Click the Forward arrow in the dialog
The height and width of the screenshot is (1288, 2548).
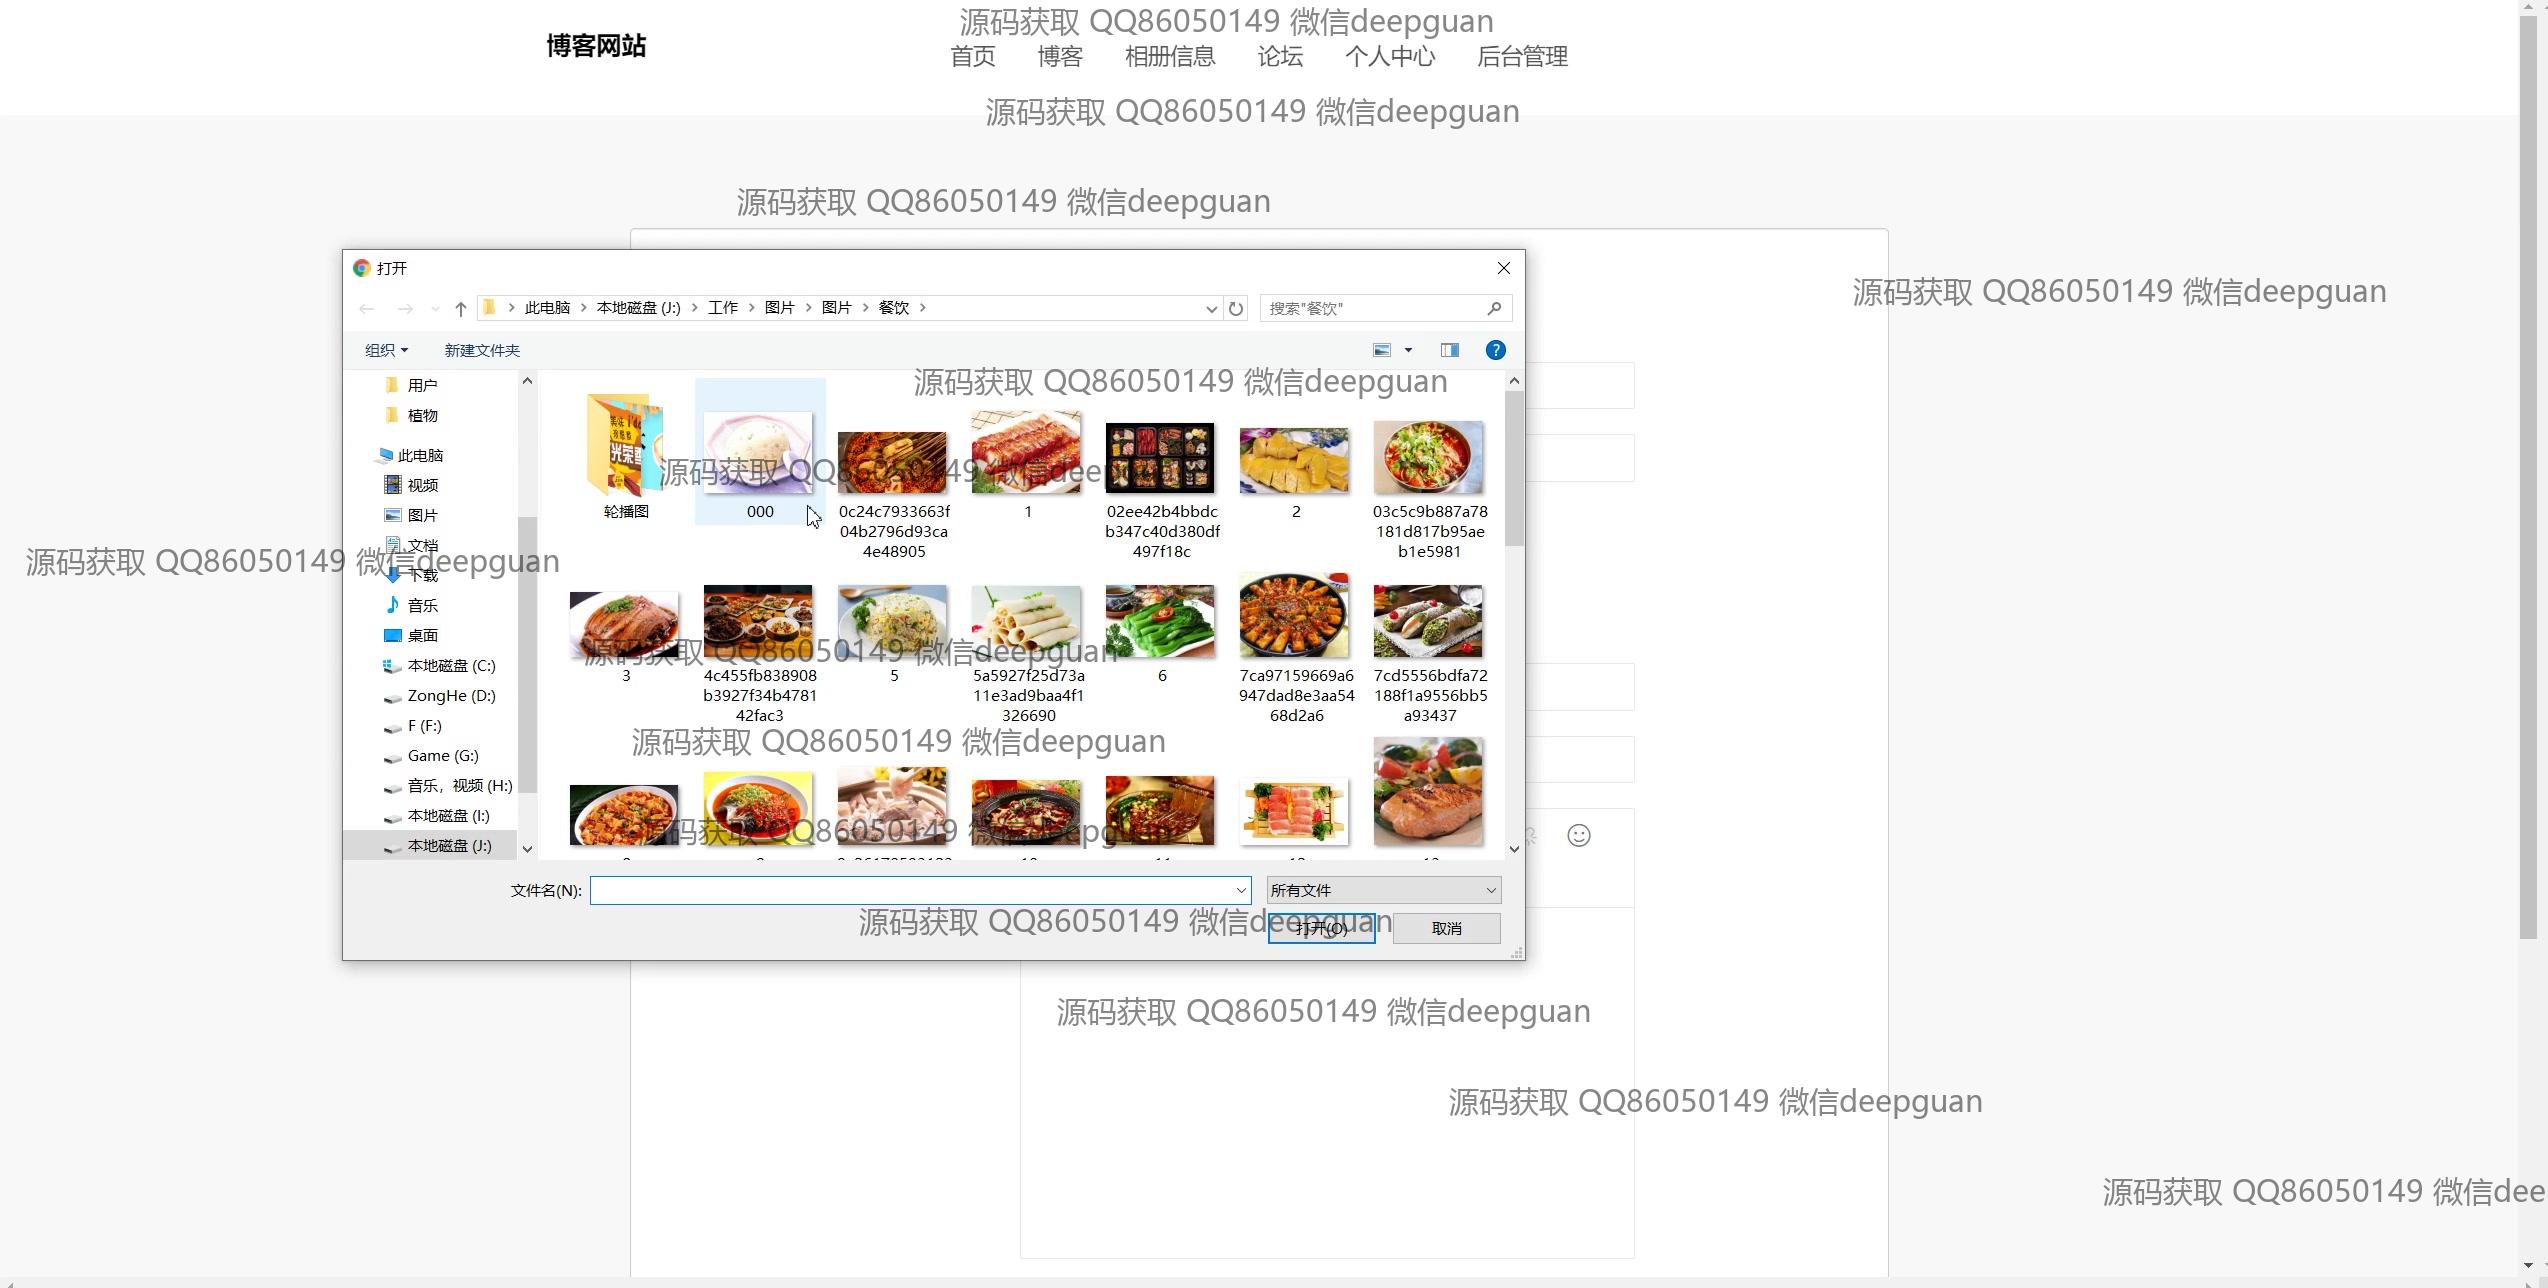[404, 308]
